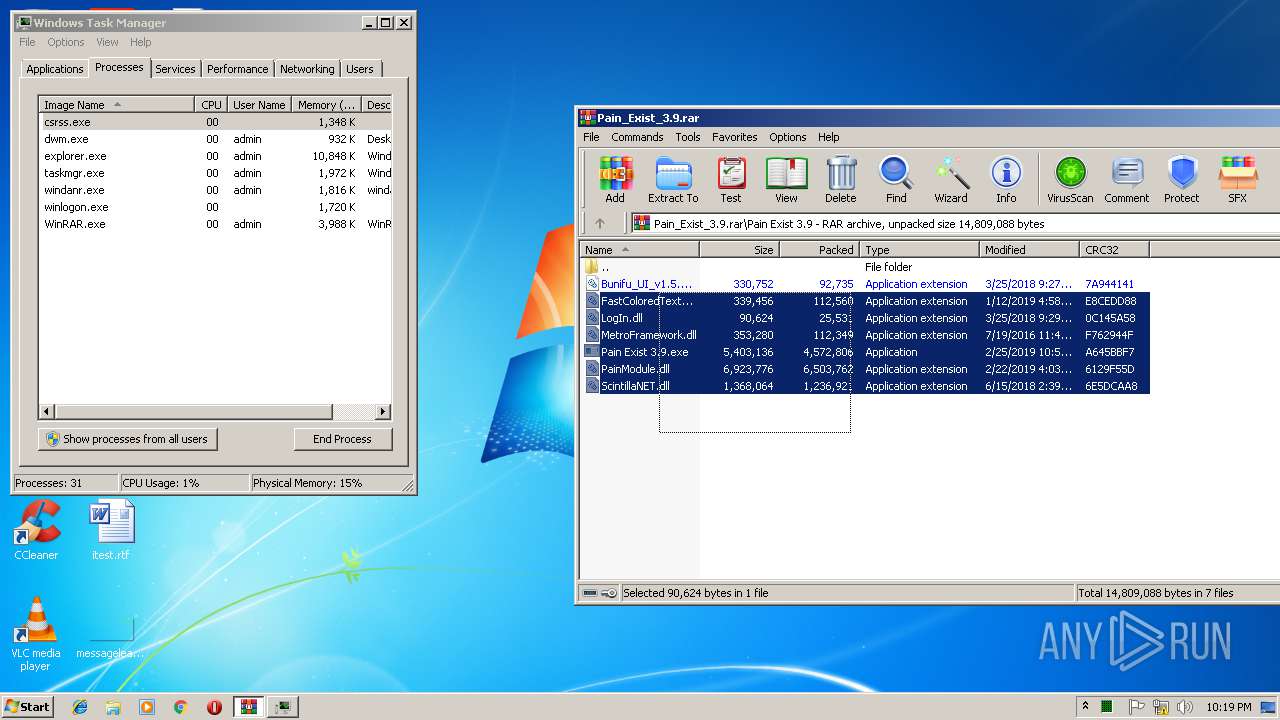Switch to the Applications tab
The image size is (1280, 720).
[x=54, y=69]
